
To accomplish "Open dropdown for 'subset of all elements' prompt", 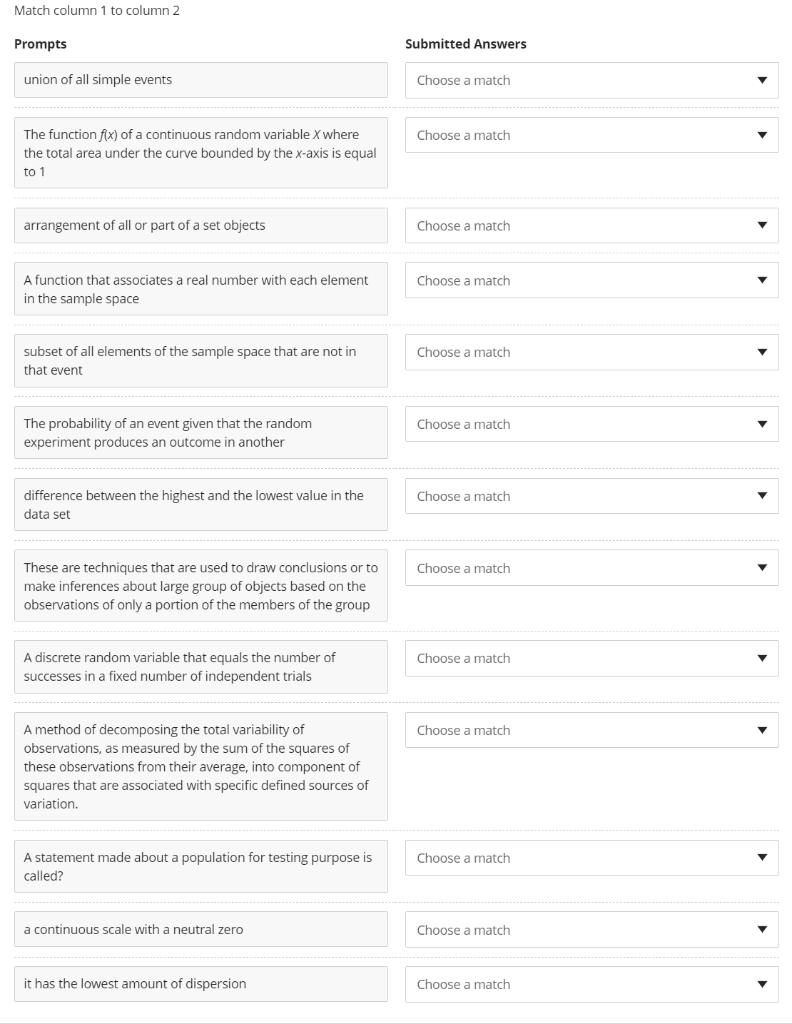I will 590,352.
